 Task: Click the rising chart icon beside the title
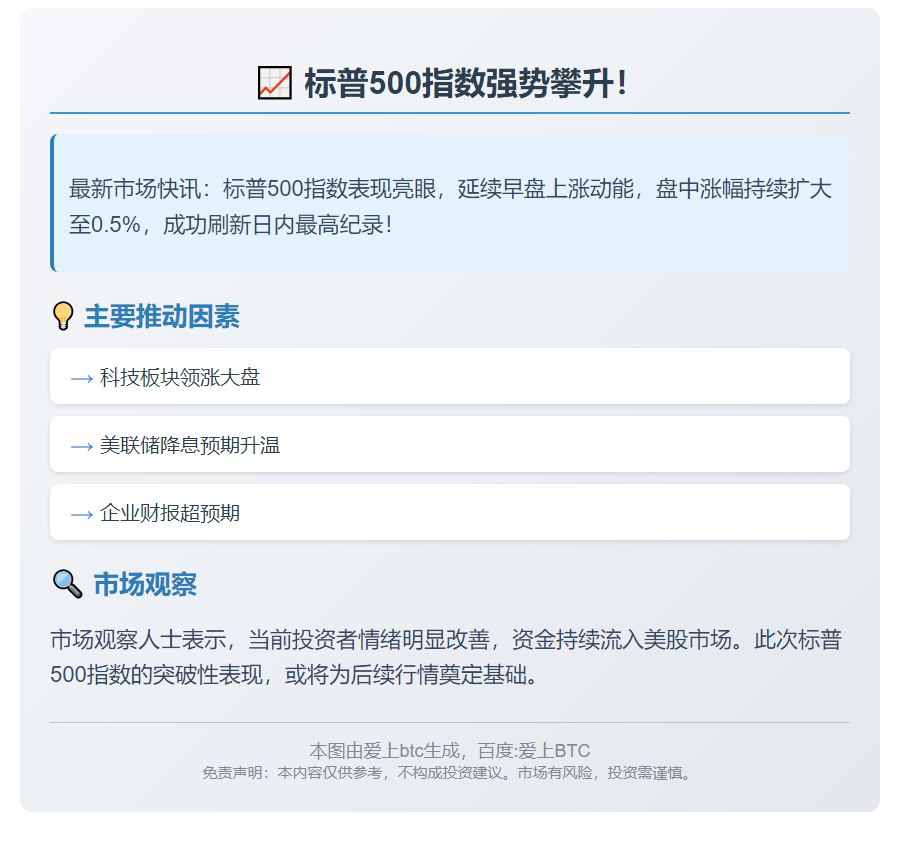[x=274, y=83]
